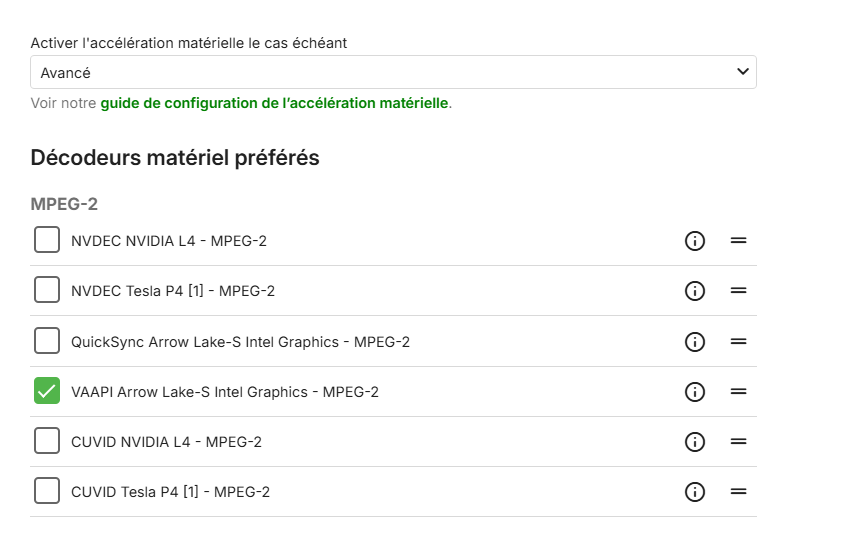Open info for CUVID Tesla P4 decoder

695,491
